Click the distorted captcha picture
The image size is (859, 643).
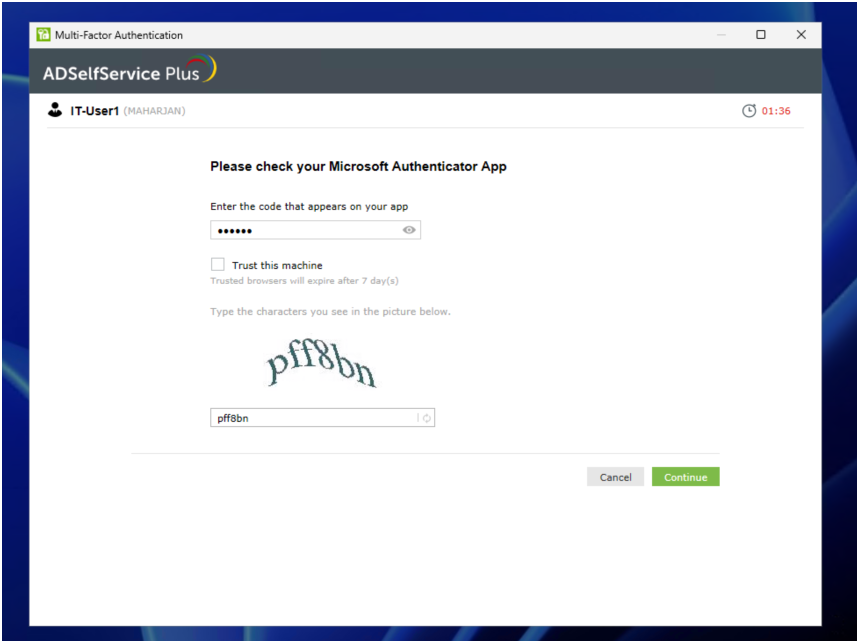pyautogui.click(x=321, y=367)
